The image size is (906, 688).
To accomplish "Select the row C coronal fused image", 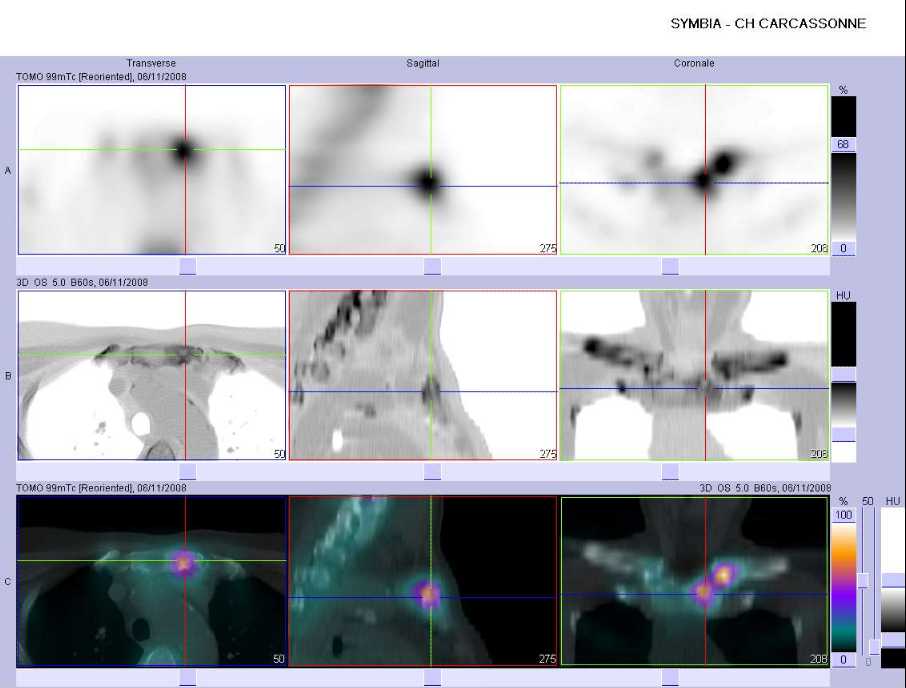I will point(695,581).
